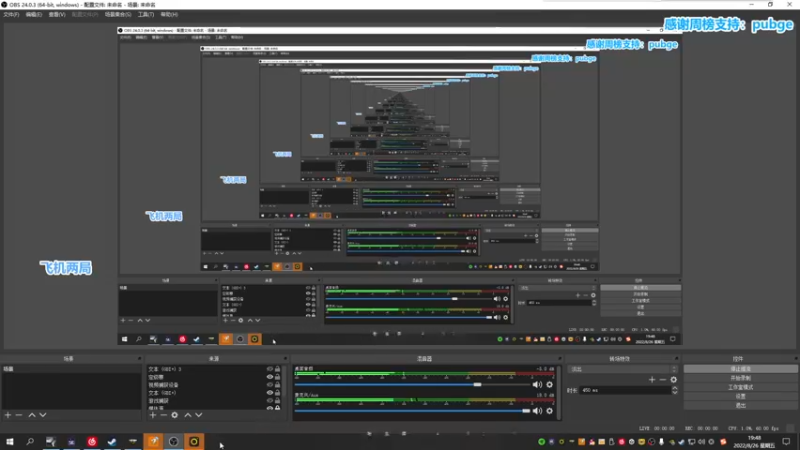Toggle visibility of 视频捕获设备 source

[270, 385]
